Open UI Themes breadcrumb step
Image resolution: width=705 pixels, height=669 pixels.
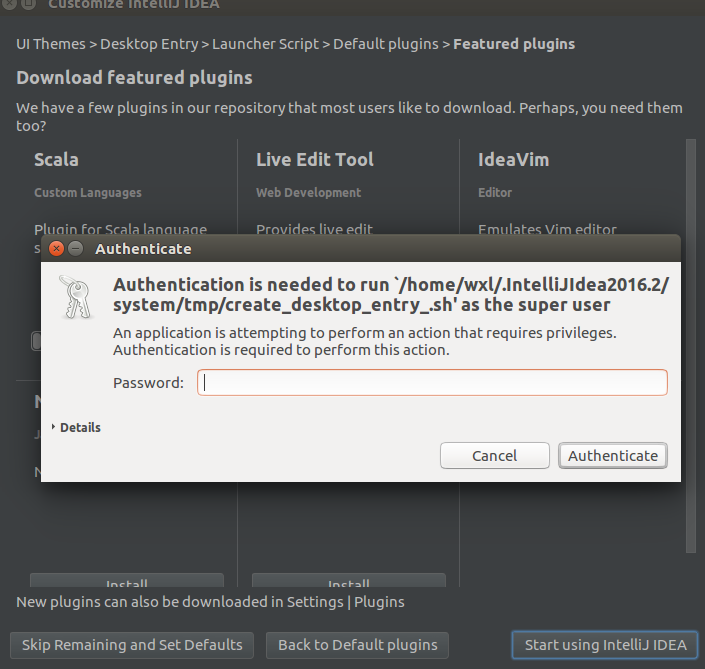51,44
